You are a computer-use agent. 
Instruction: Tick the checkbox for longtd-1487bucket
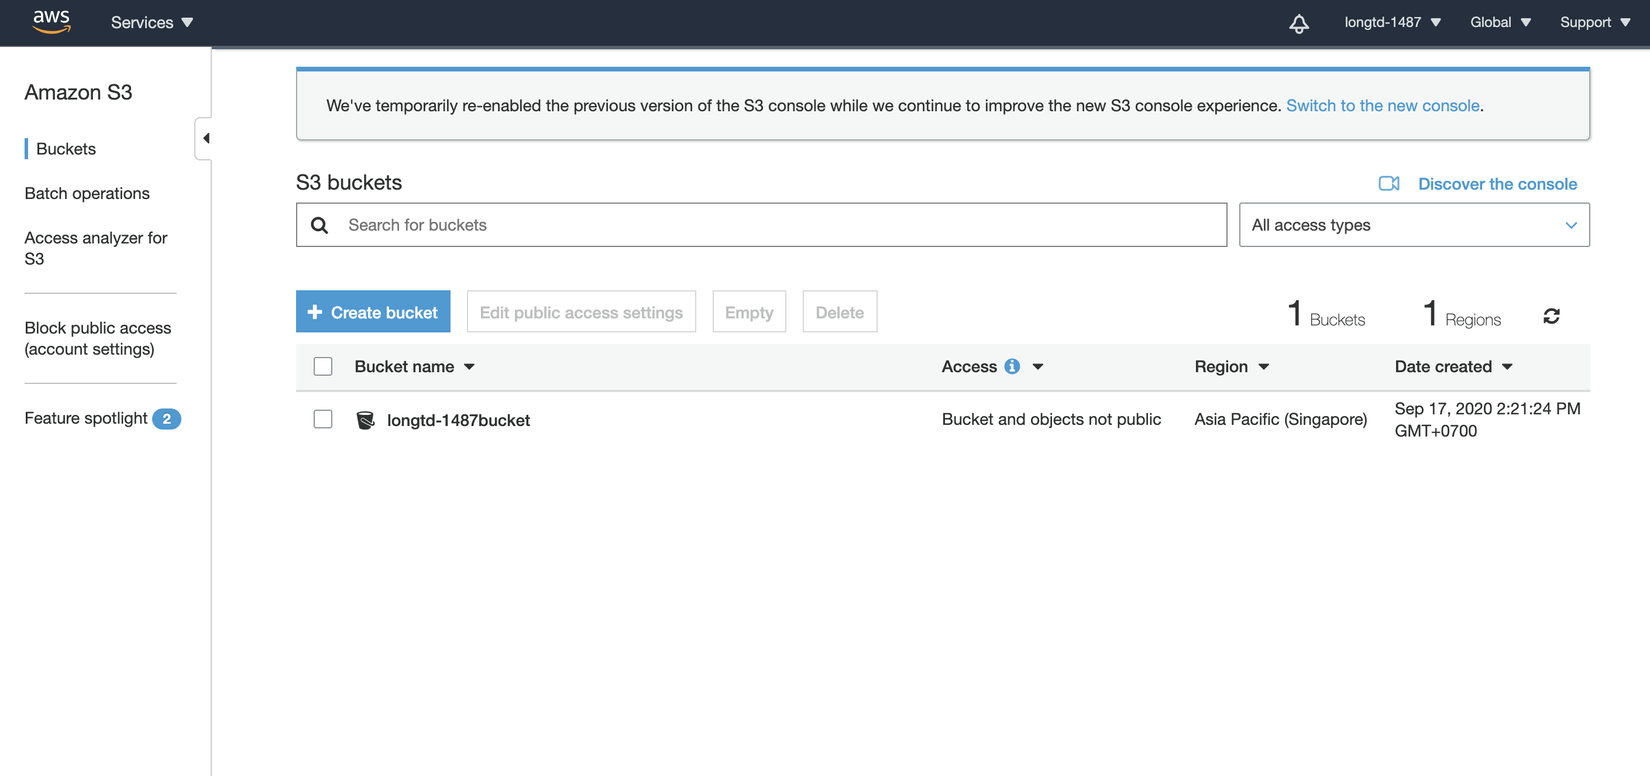click(323, 419)
